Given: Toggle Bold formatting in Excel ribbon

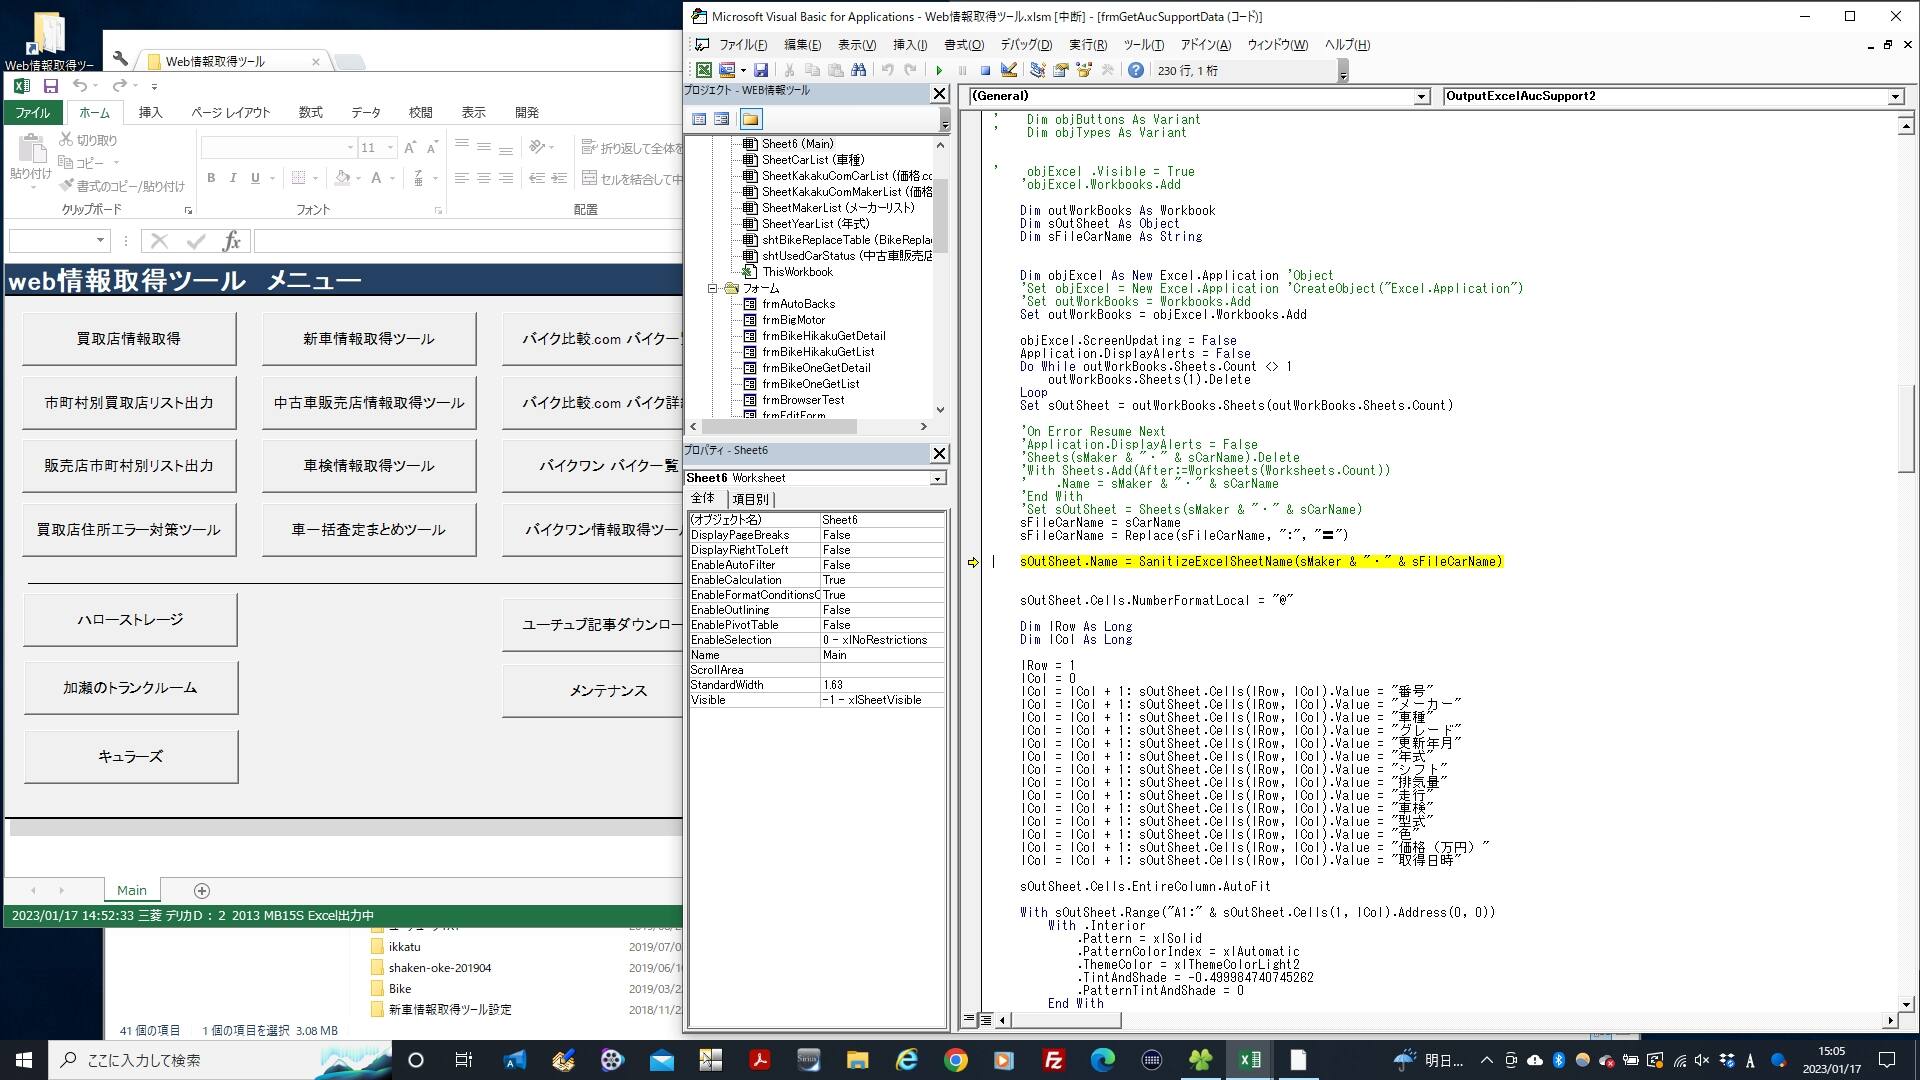Looking at the screenshot, I should [x=211, y=178].
